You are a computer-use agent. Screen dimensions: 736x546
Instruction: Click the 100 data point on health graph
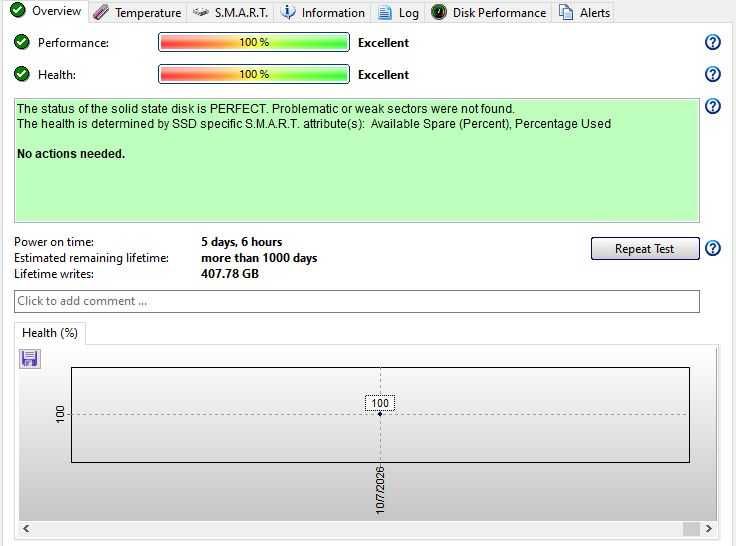coord(380,414)
